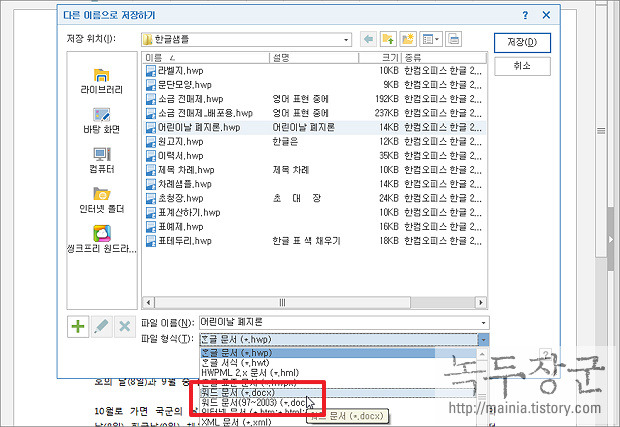This screenshot has height=427, width=620.
Task: Click the 파일 이름 input field
Action: coord(344,323)
